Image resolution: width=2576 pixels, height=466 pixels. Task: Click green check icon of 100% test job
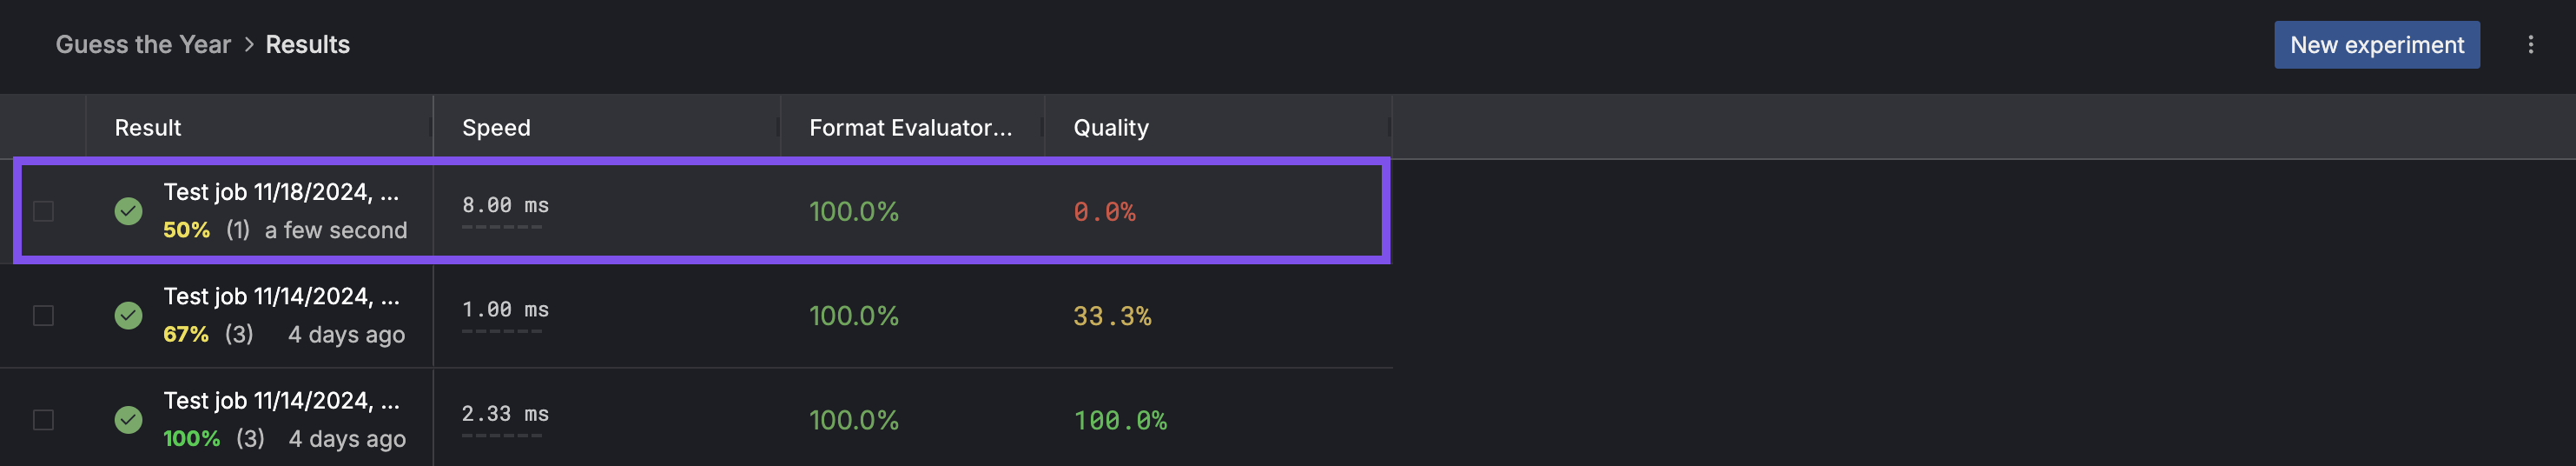point(128,420)
